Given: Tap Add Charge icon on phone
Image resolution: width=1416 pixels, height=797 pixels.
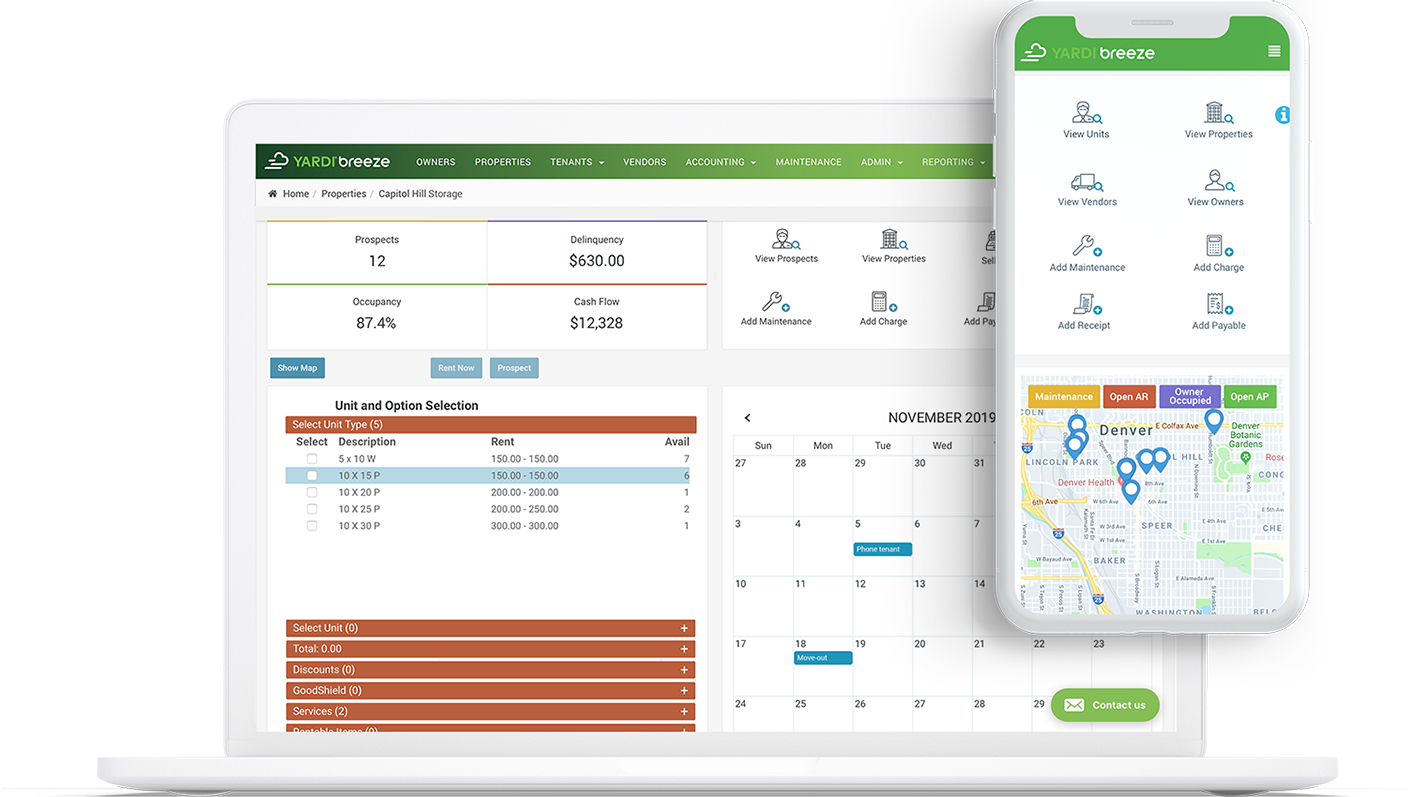Looking at the screenshot, I should click(x=1218, y=246).
